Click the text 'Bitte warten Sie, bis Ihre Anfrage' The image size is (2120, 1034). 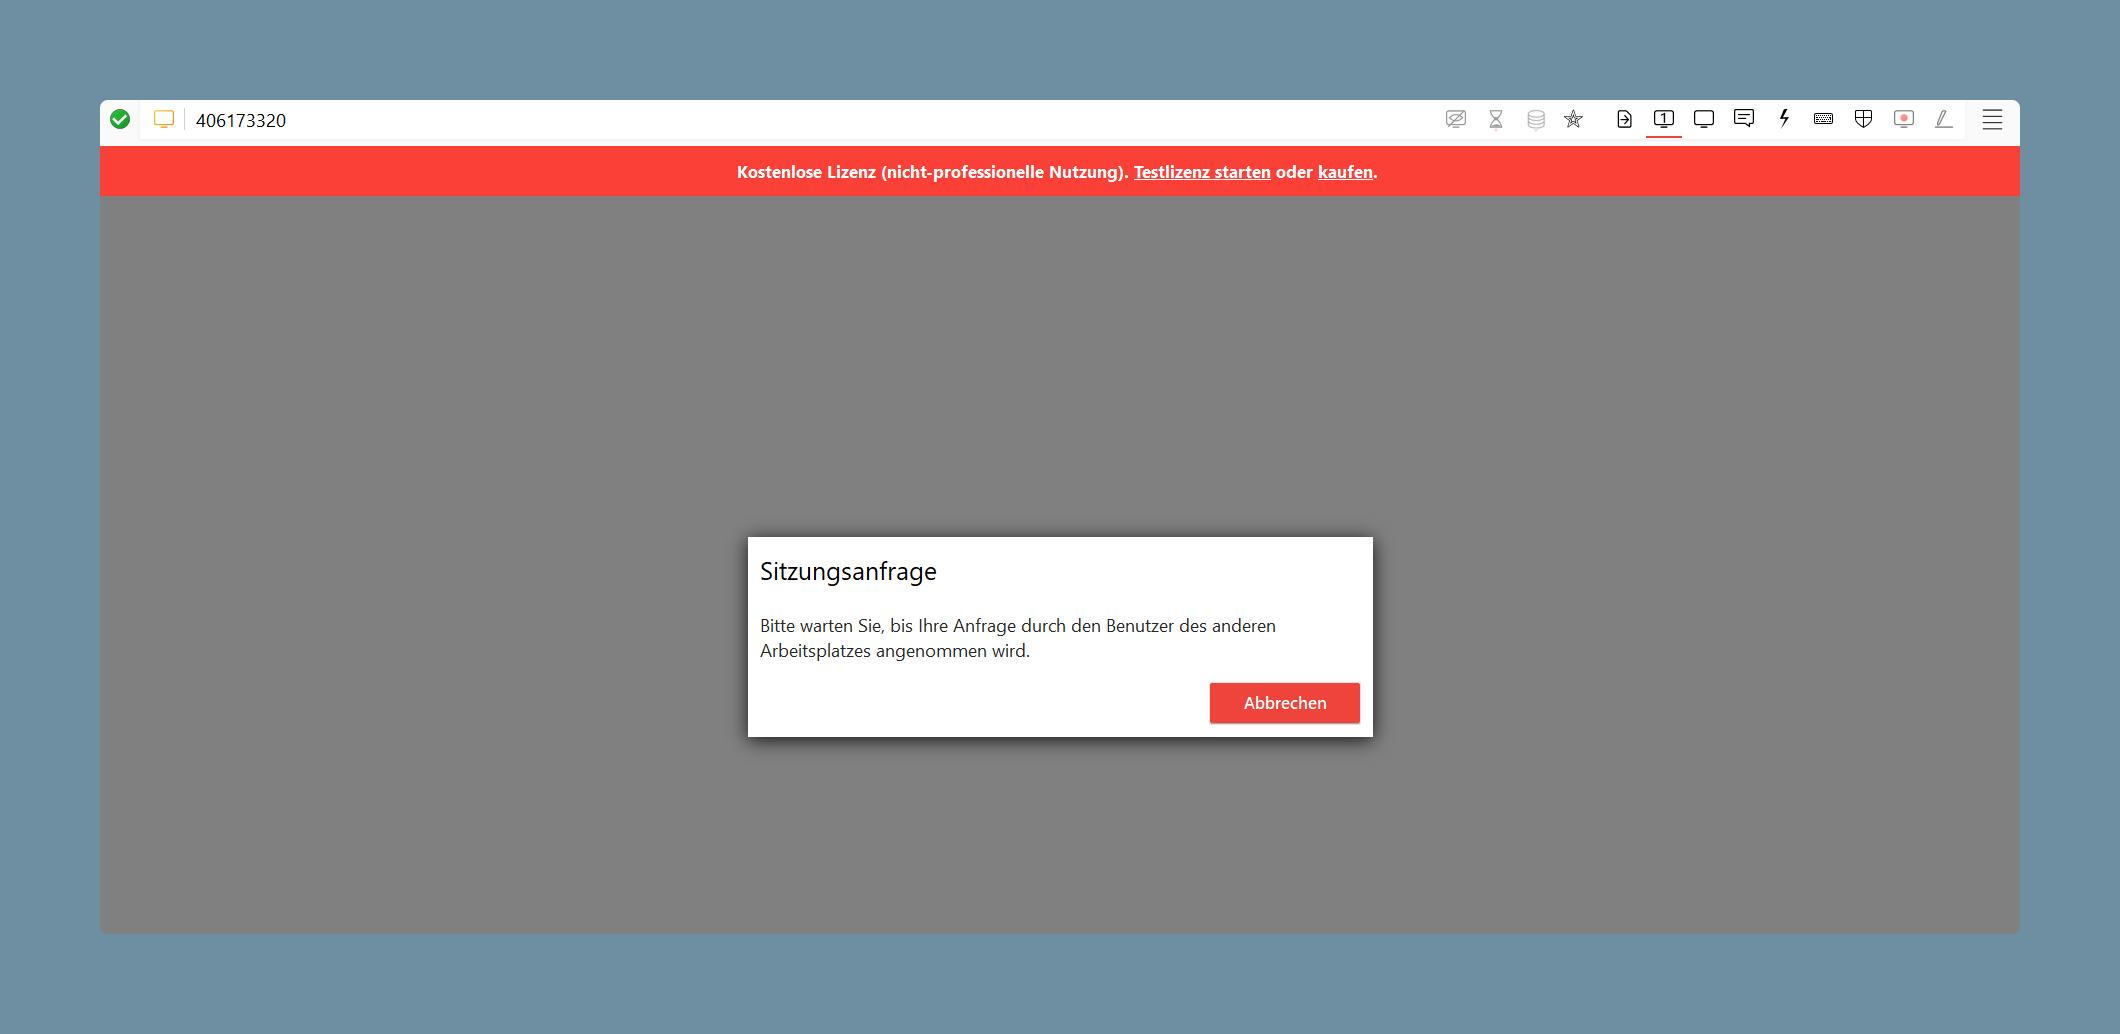coord(888,626)
